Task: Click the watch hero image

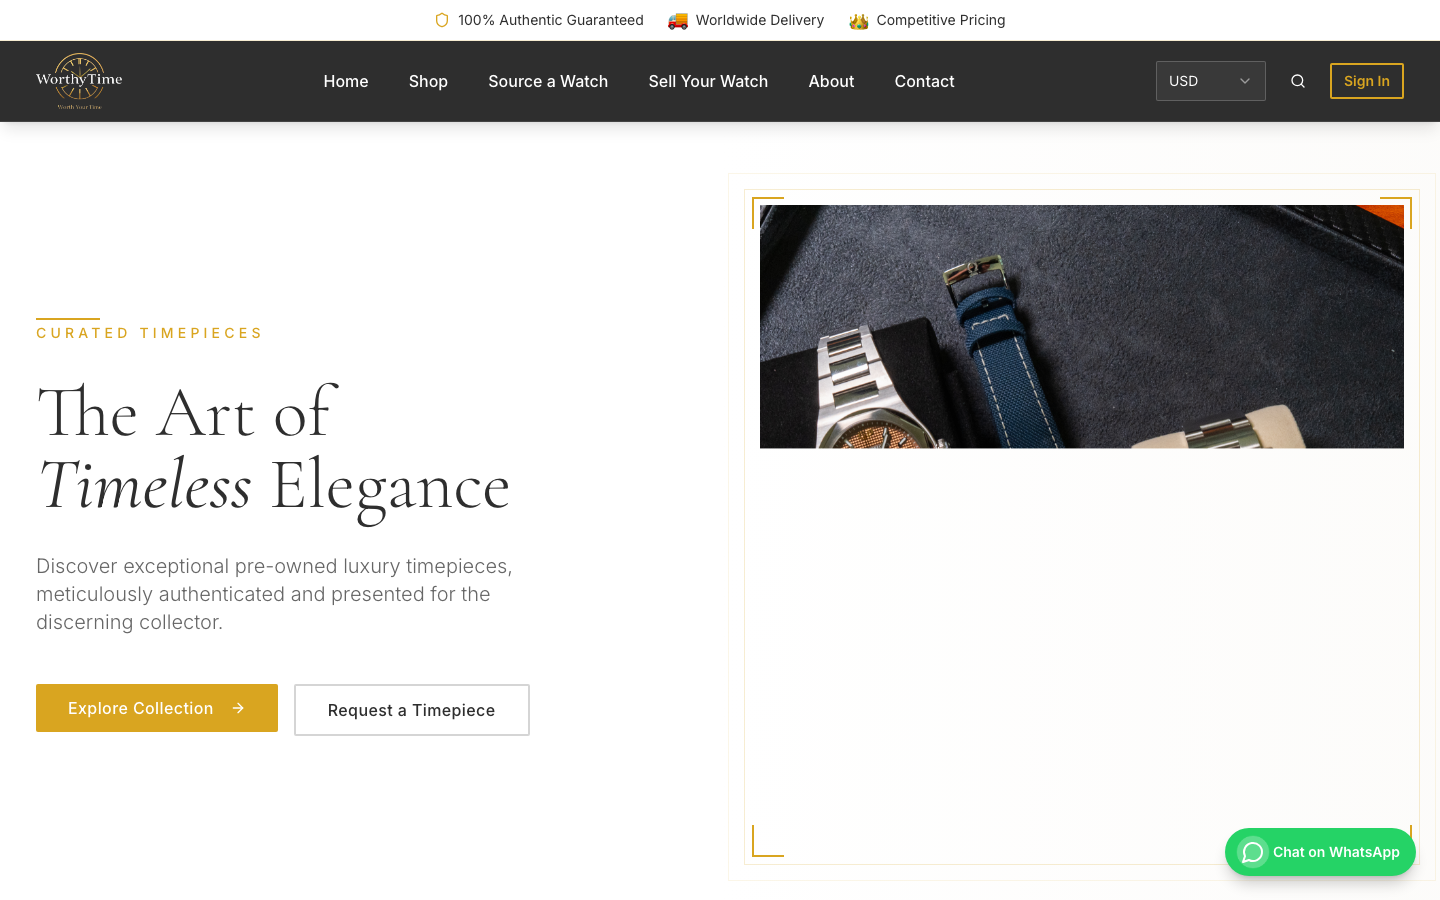Action: pos(1082,327)
